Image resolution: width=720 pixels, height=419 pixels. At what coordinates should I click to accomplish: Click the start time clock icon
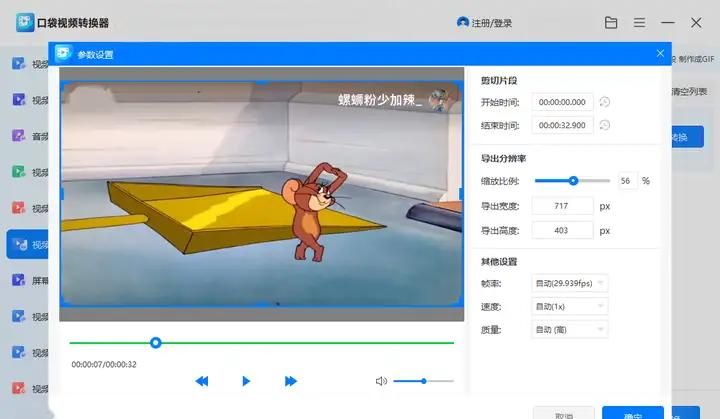pos(605,102)
